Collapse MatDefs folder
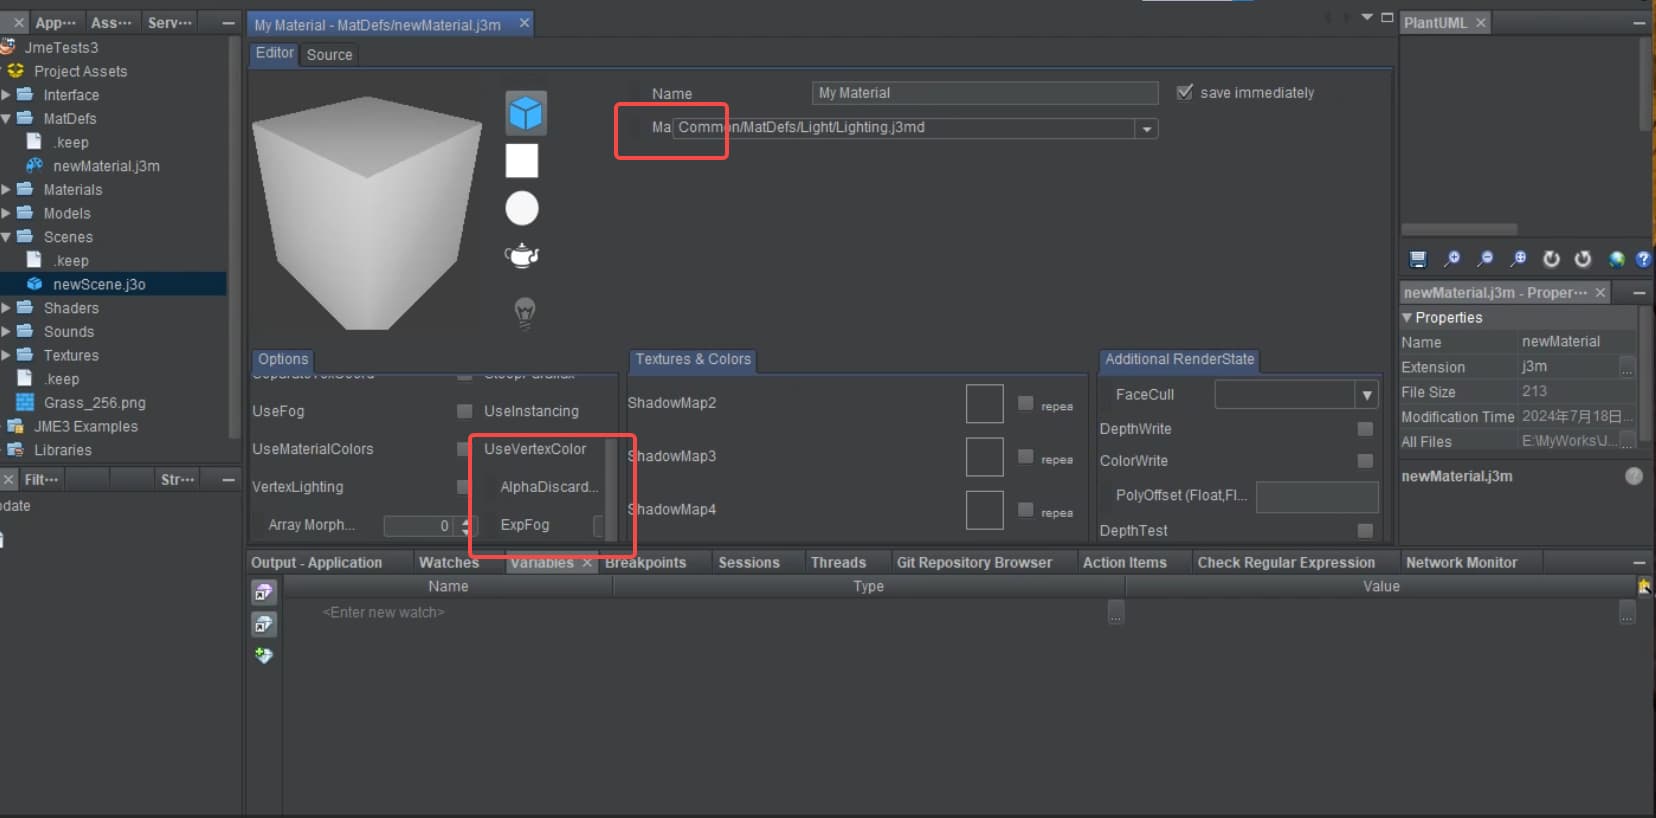This screenshot has height=818, width=1656. pos(6,118)
